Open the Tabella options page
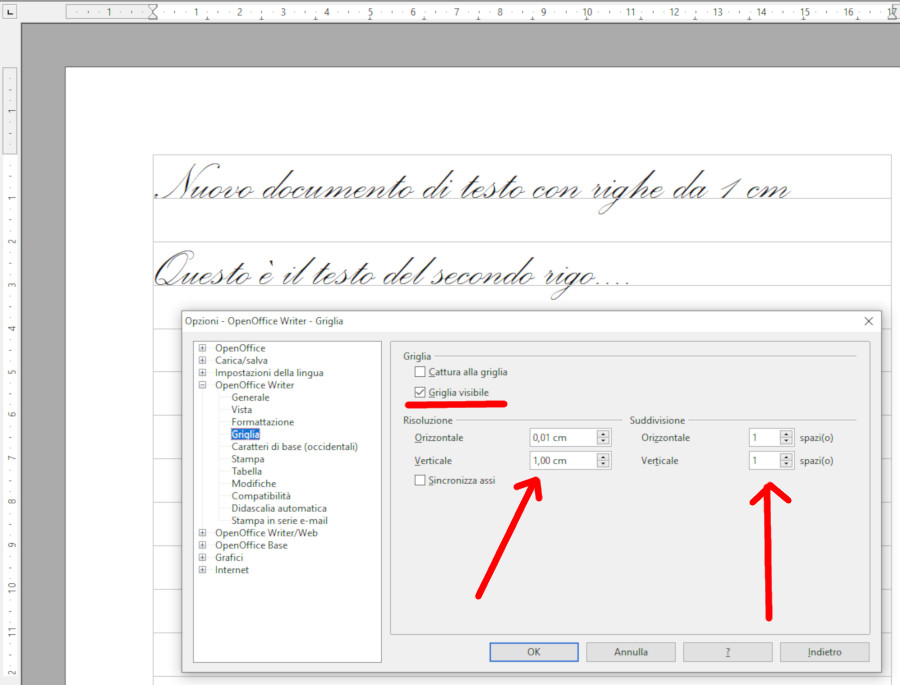 click(247, 471)
